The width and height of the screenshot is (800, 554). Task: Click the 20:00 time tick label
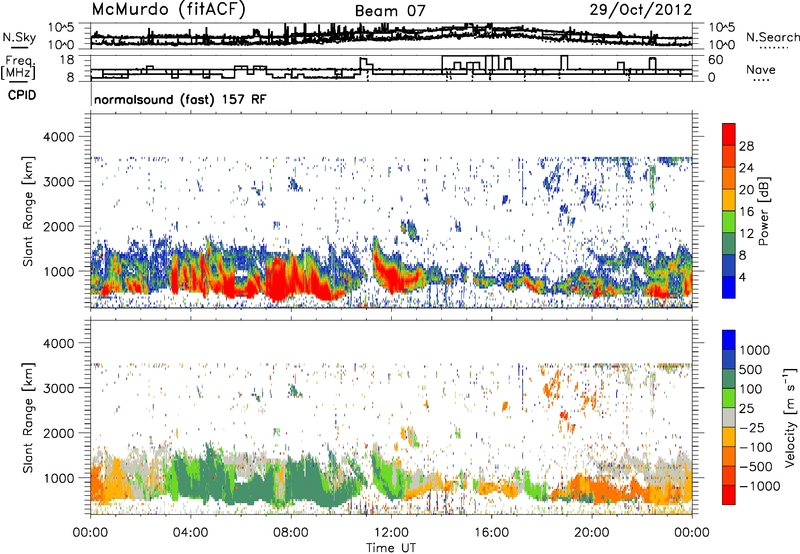[x=592, y=533]
